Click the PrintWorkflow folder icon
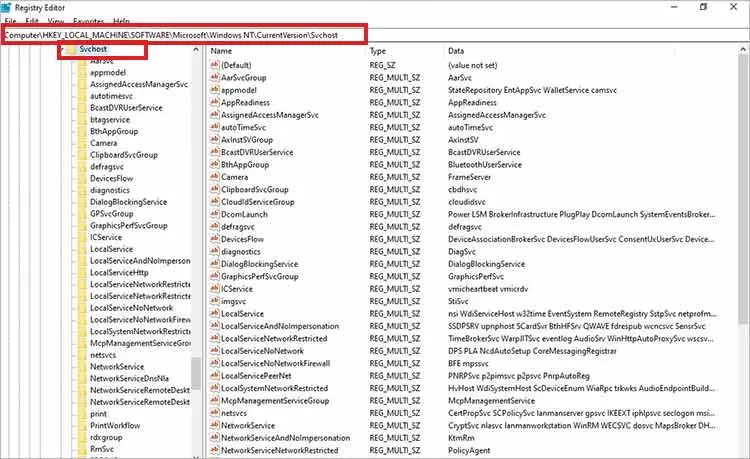Viewport: 750px width, 459px height. pyautogui.click(x=82, y=426)
